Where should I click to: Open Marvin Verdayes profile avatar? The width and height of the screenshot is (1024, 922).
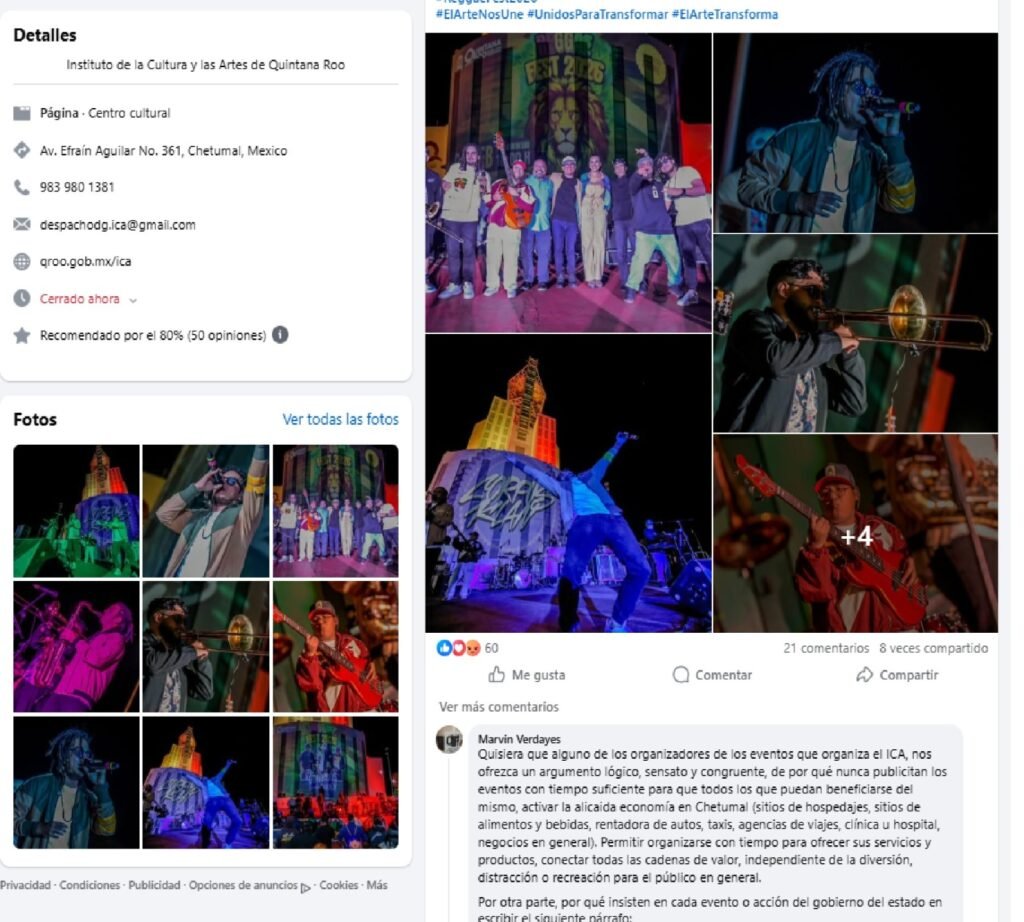(449, 739)
